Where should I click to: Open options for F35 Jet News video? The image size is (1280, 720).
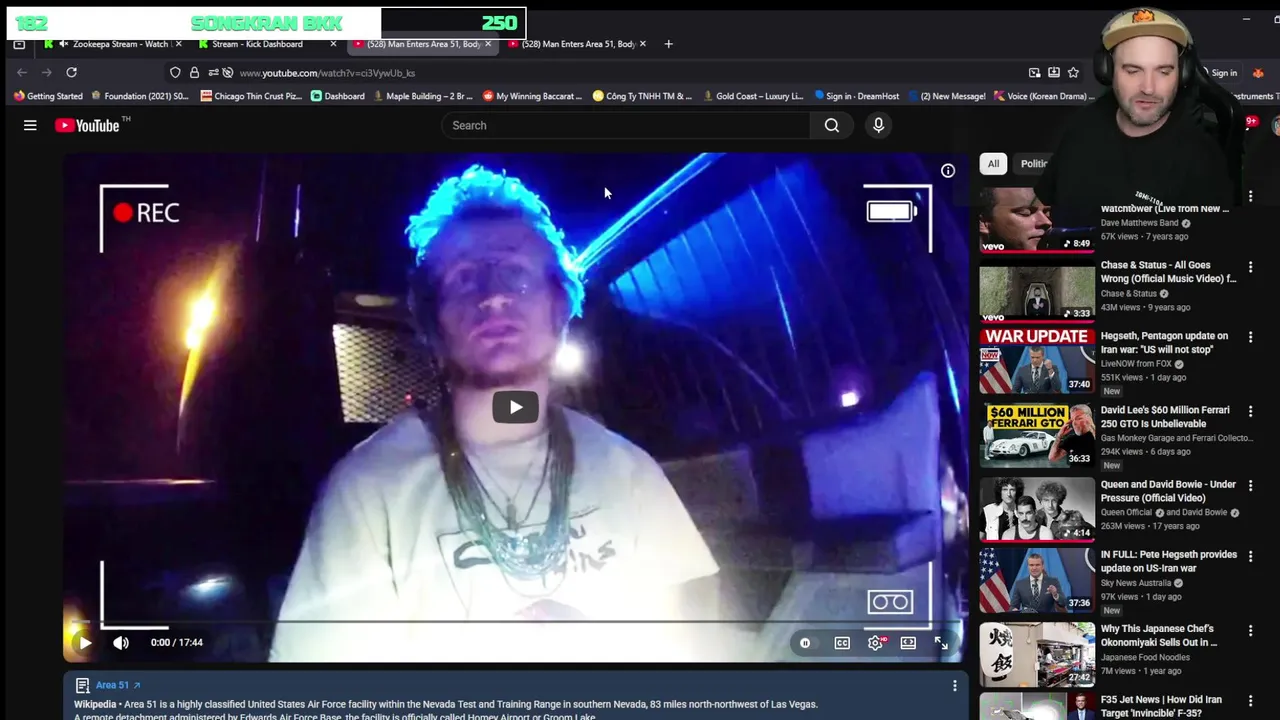pyautogui.click(x=1250, y=701)
